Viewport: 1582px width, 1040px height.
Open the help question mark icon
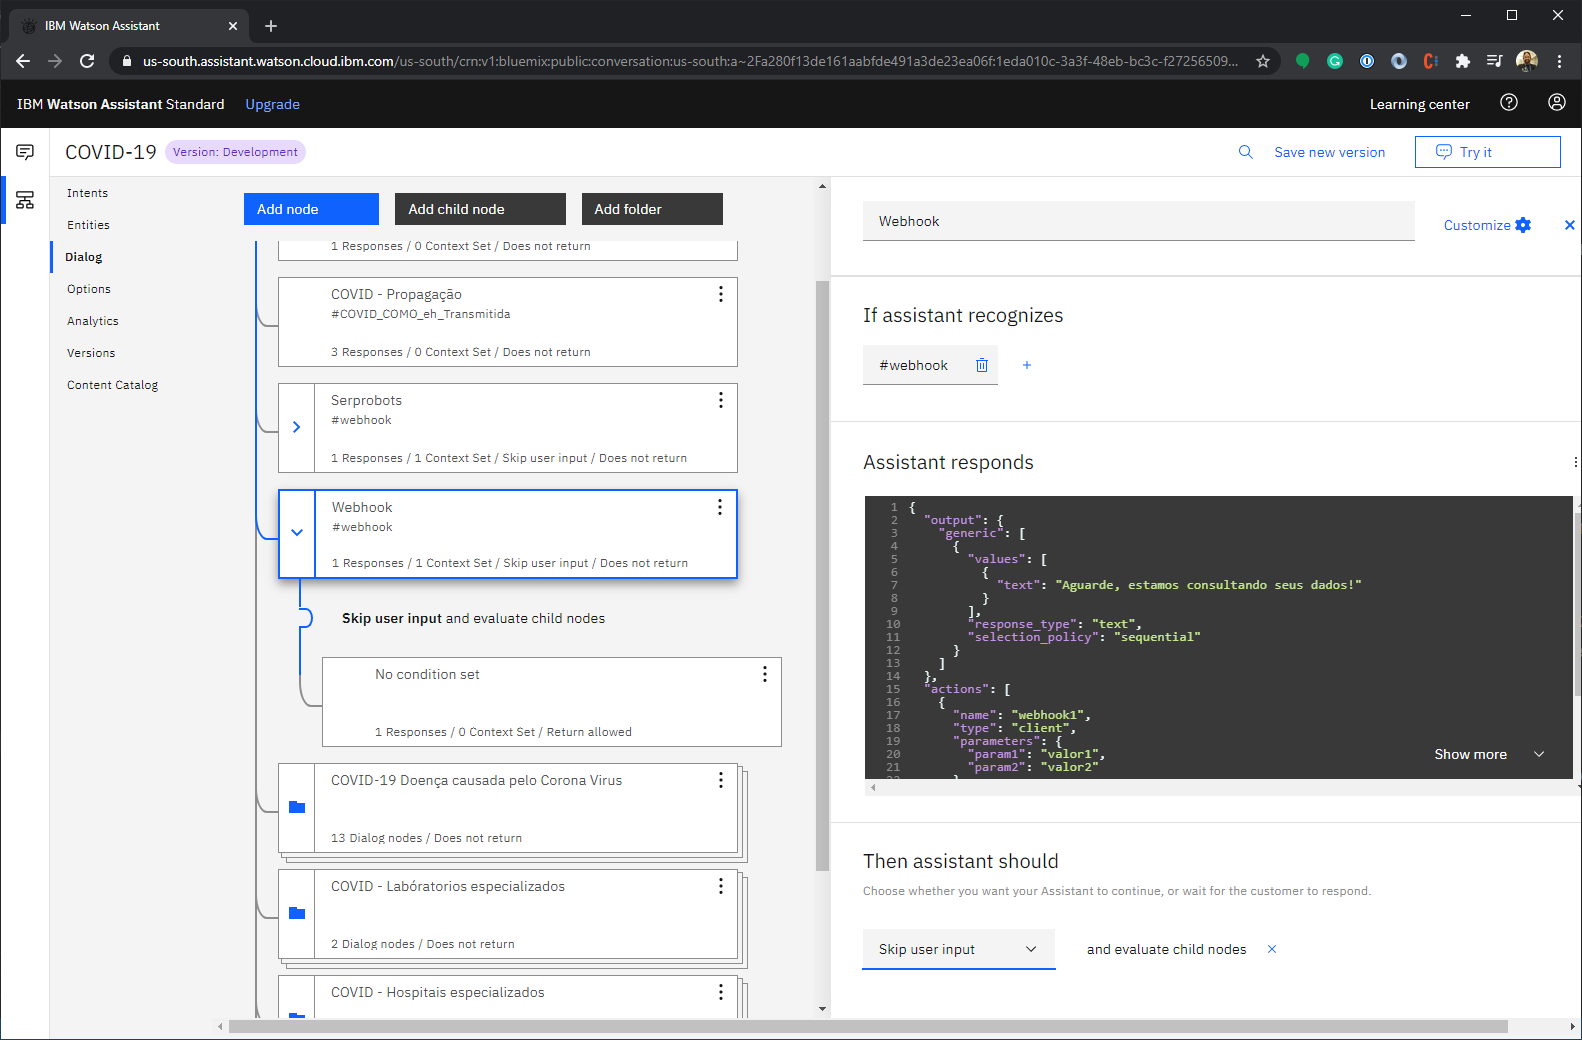pos(1509,102)
